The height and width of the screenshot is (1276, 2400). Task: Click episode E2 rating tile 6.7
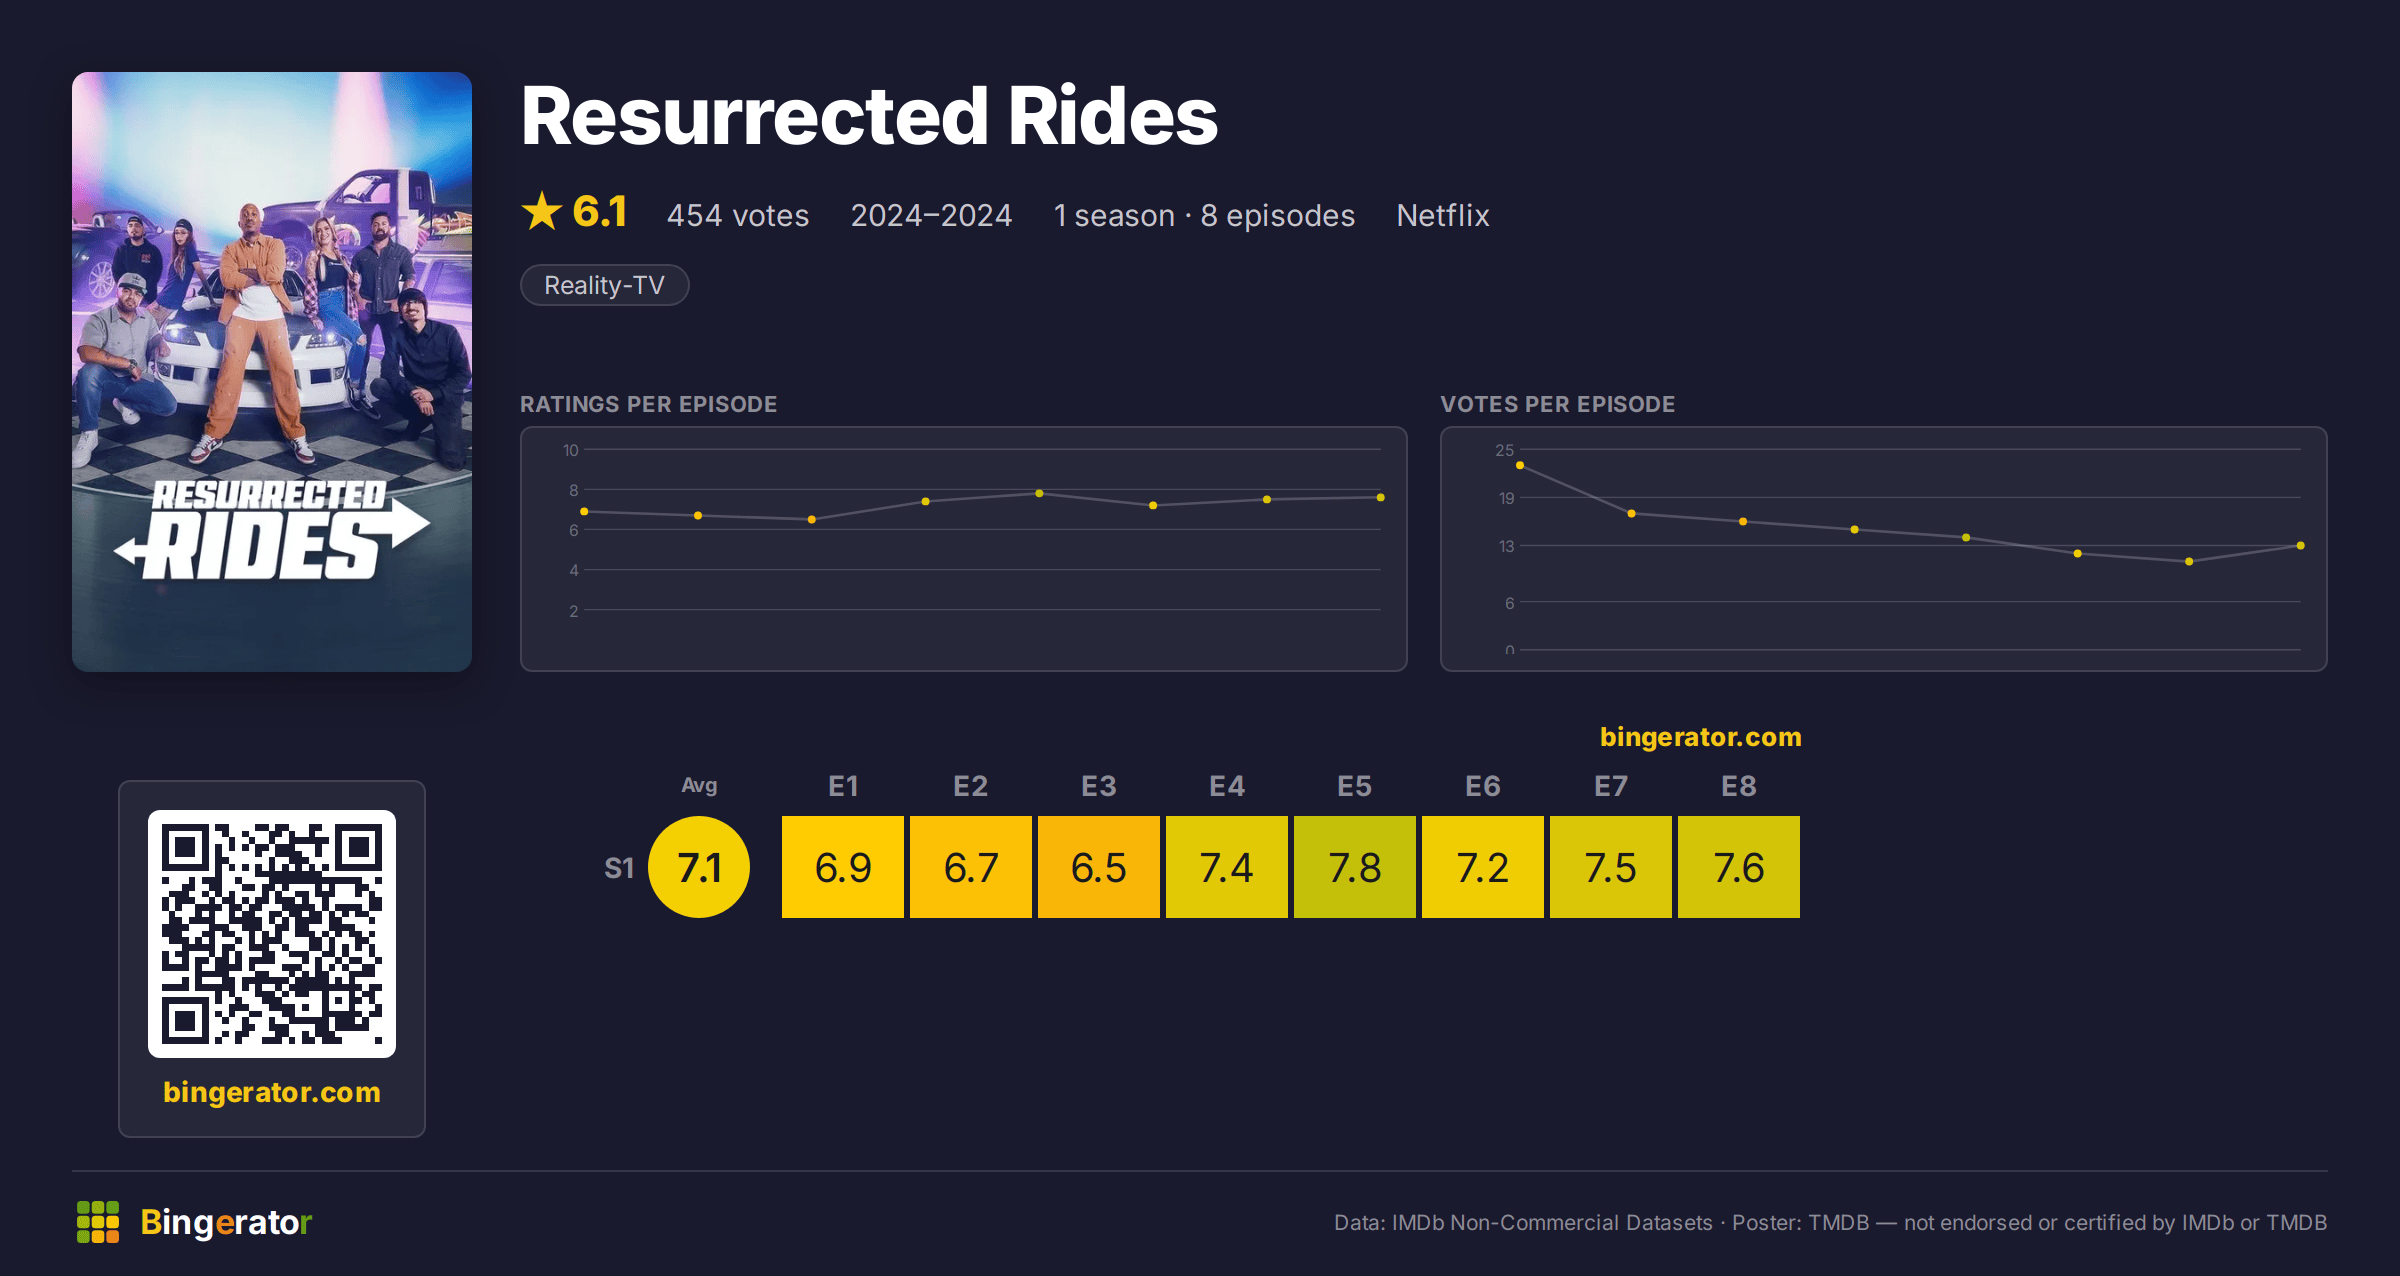pyautogui.click(x=971, y=867)
